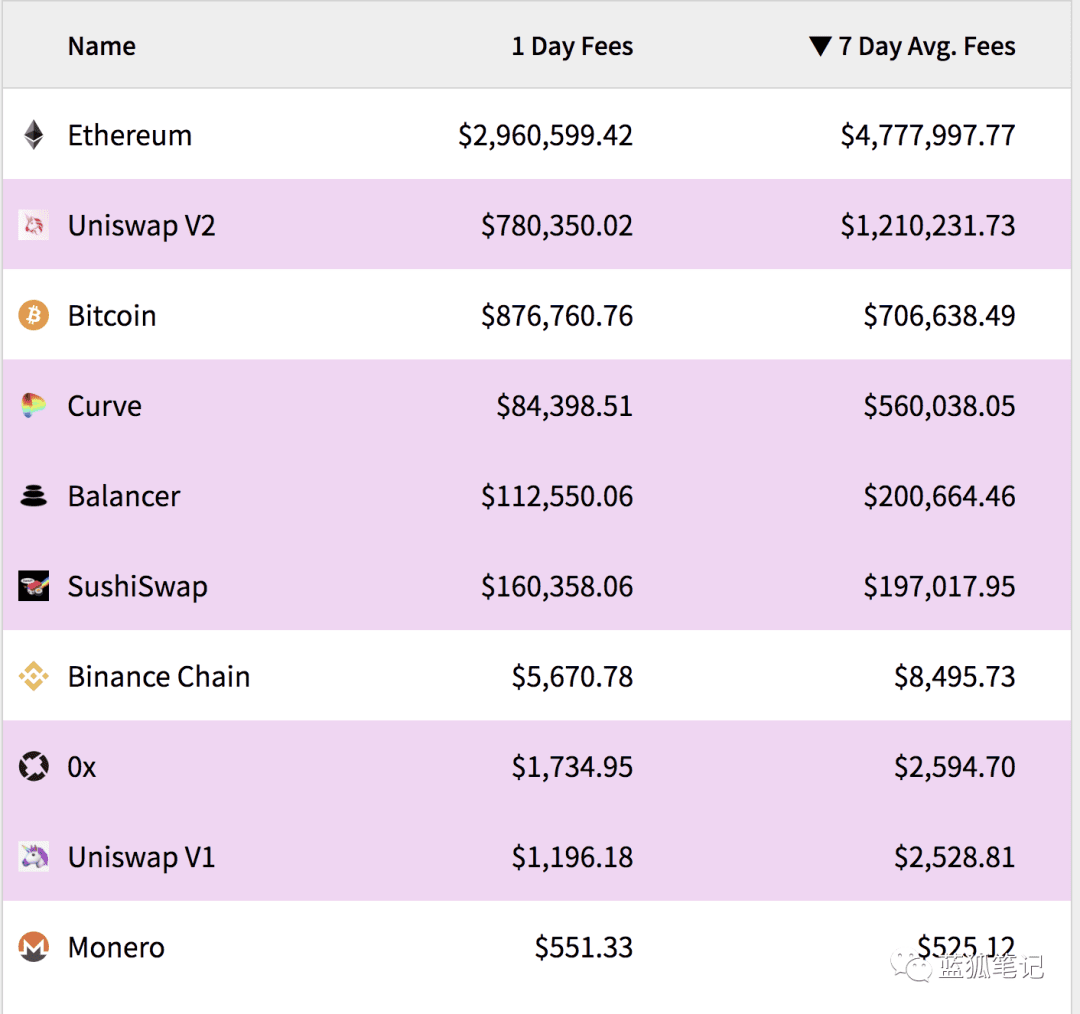Sort table by Name column header
The image size is (1080, 1014).
[x=101, y=46]
